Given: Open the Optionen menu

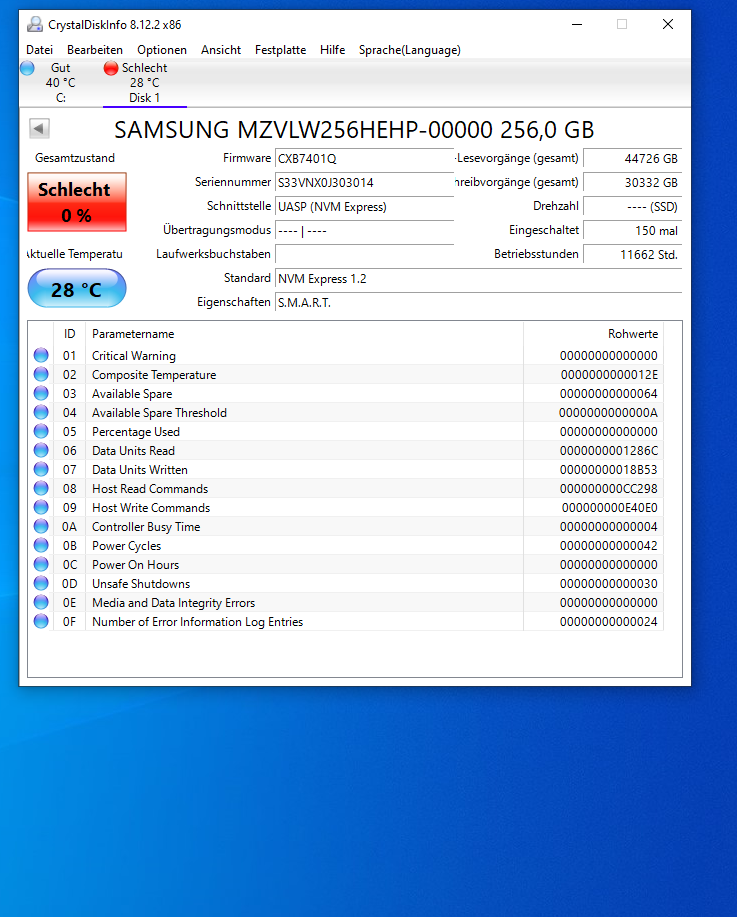Looking at the screenshot, I should tap(162, 50).
